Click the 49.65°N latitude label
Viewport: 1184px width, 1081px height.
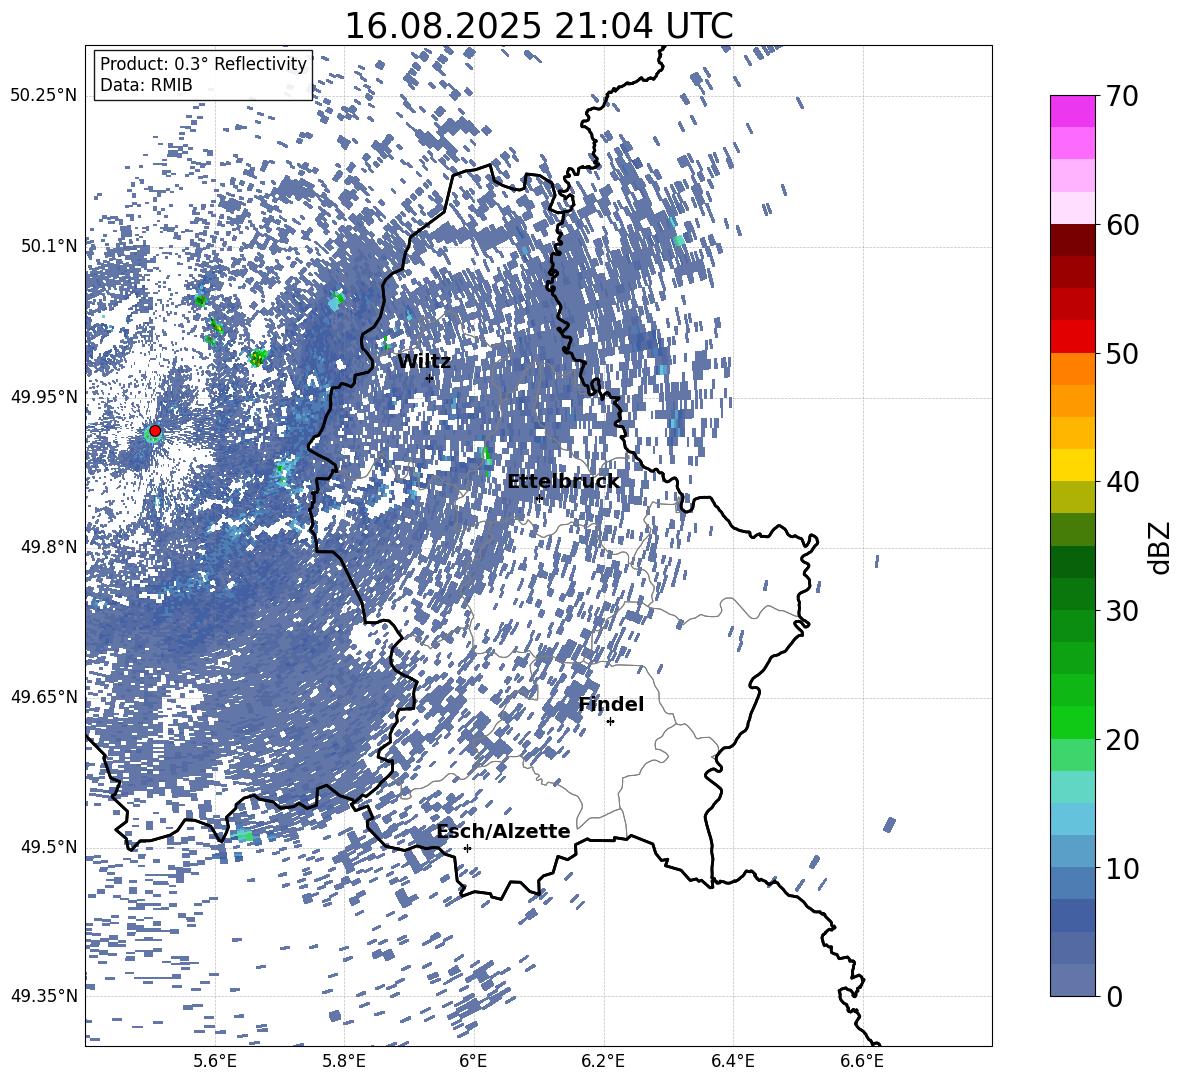(x=45, y=696)
